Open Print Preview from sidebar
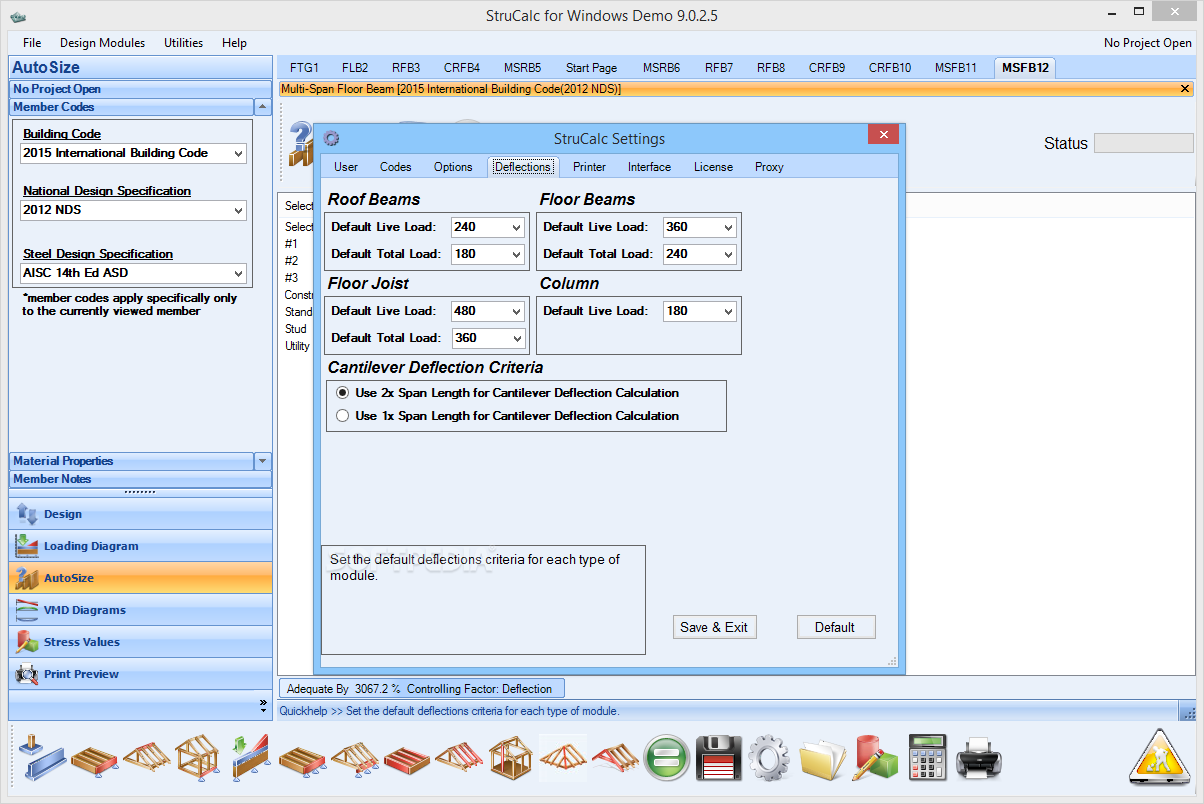 click(141, 674)
